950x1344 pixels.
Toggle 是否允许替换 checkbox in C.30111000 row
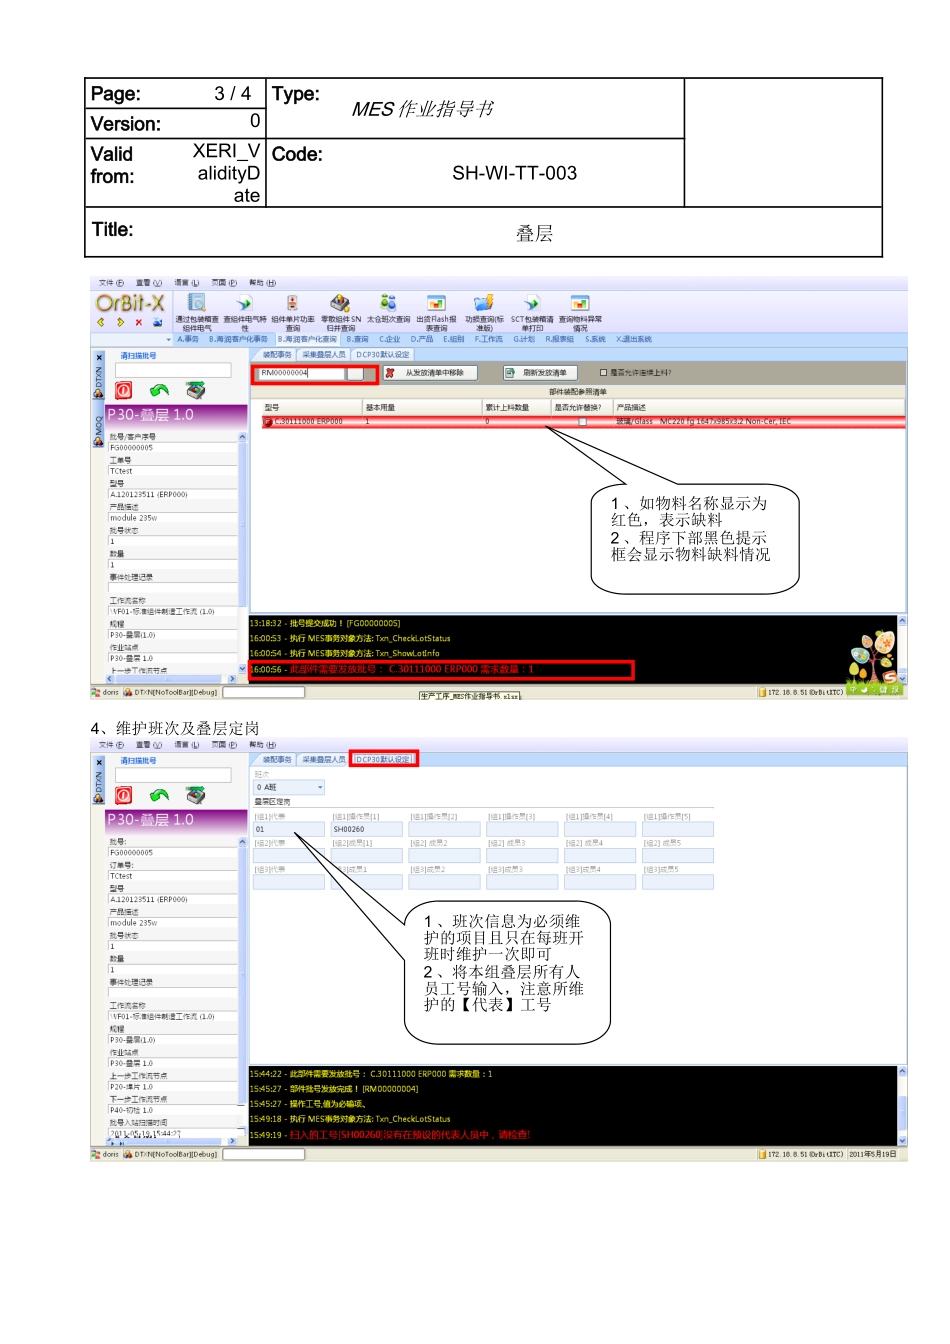click(582, 422)
